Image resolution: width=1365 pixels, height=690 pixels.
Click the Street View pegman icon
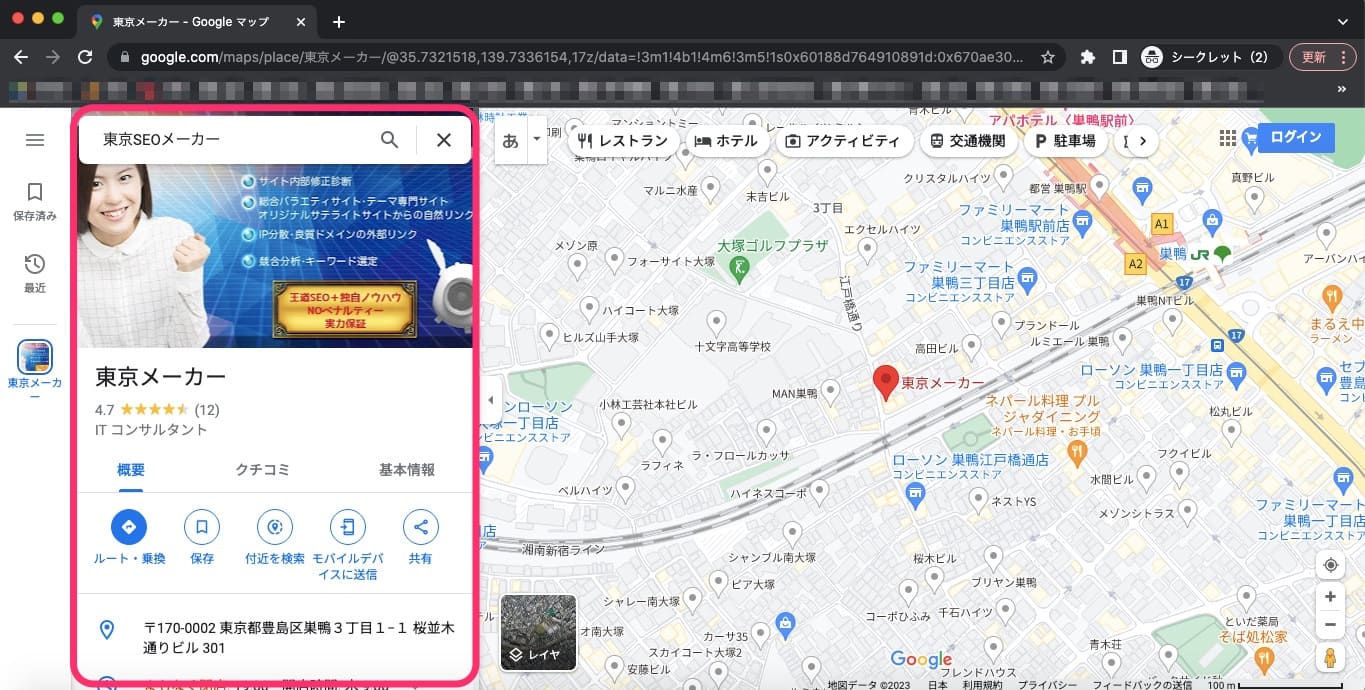coord(1330,658)
